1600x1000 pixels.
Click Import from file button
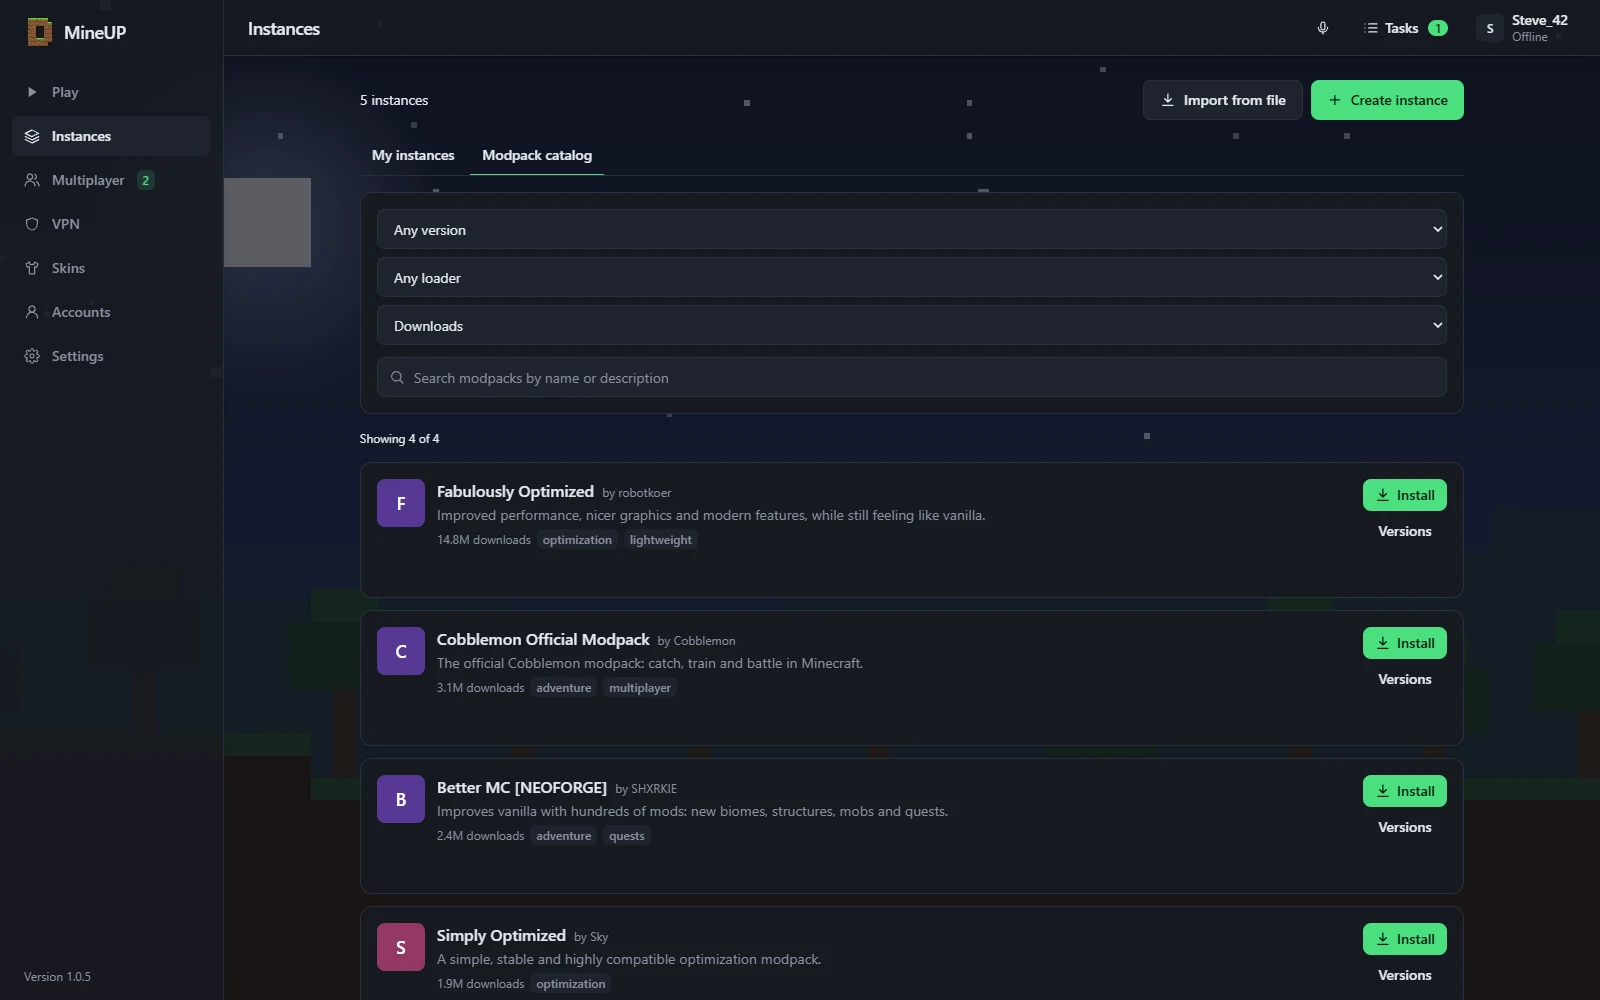tap(1222, 100)
